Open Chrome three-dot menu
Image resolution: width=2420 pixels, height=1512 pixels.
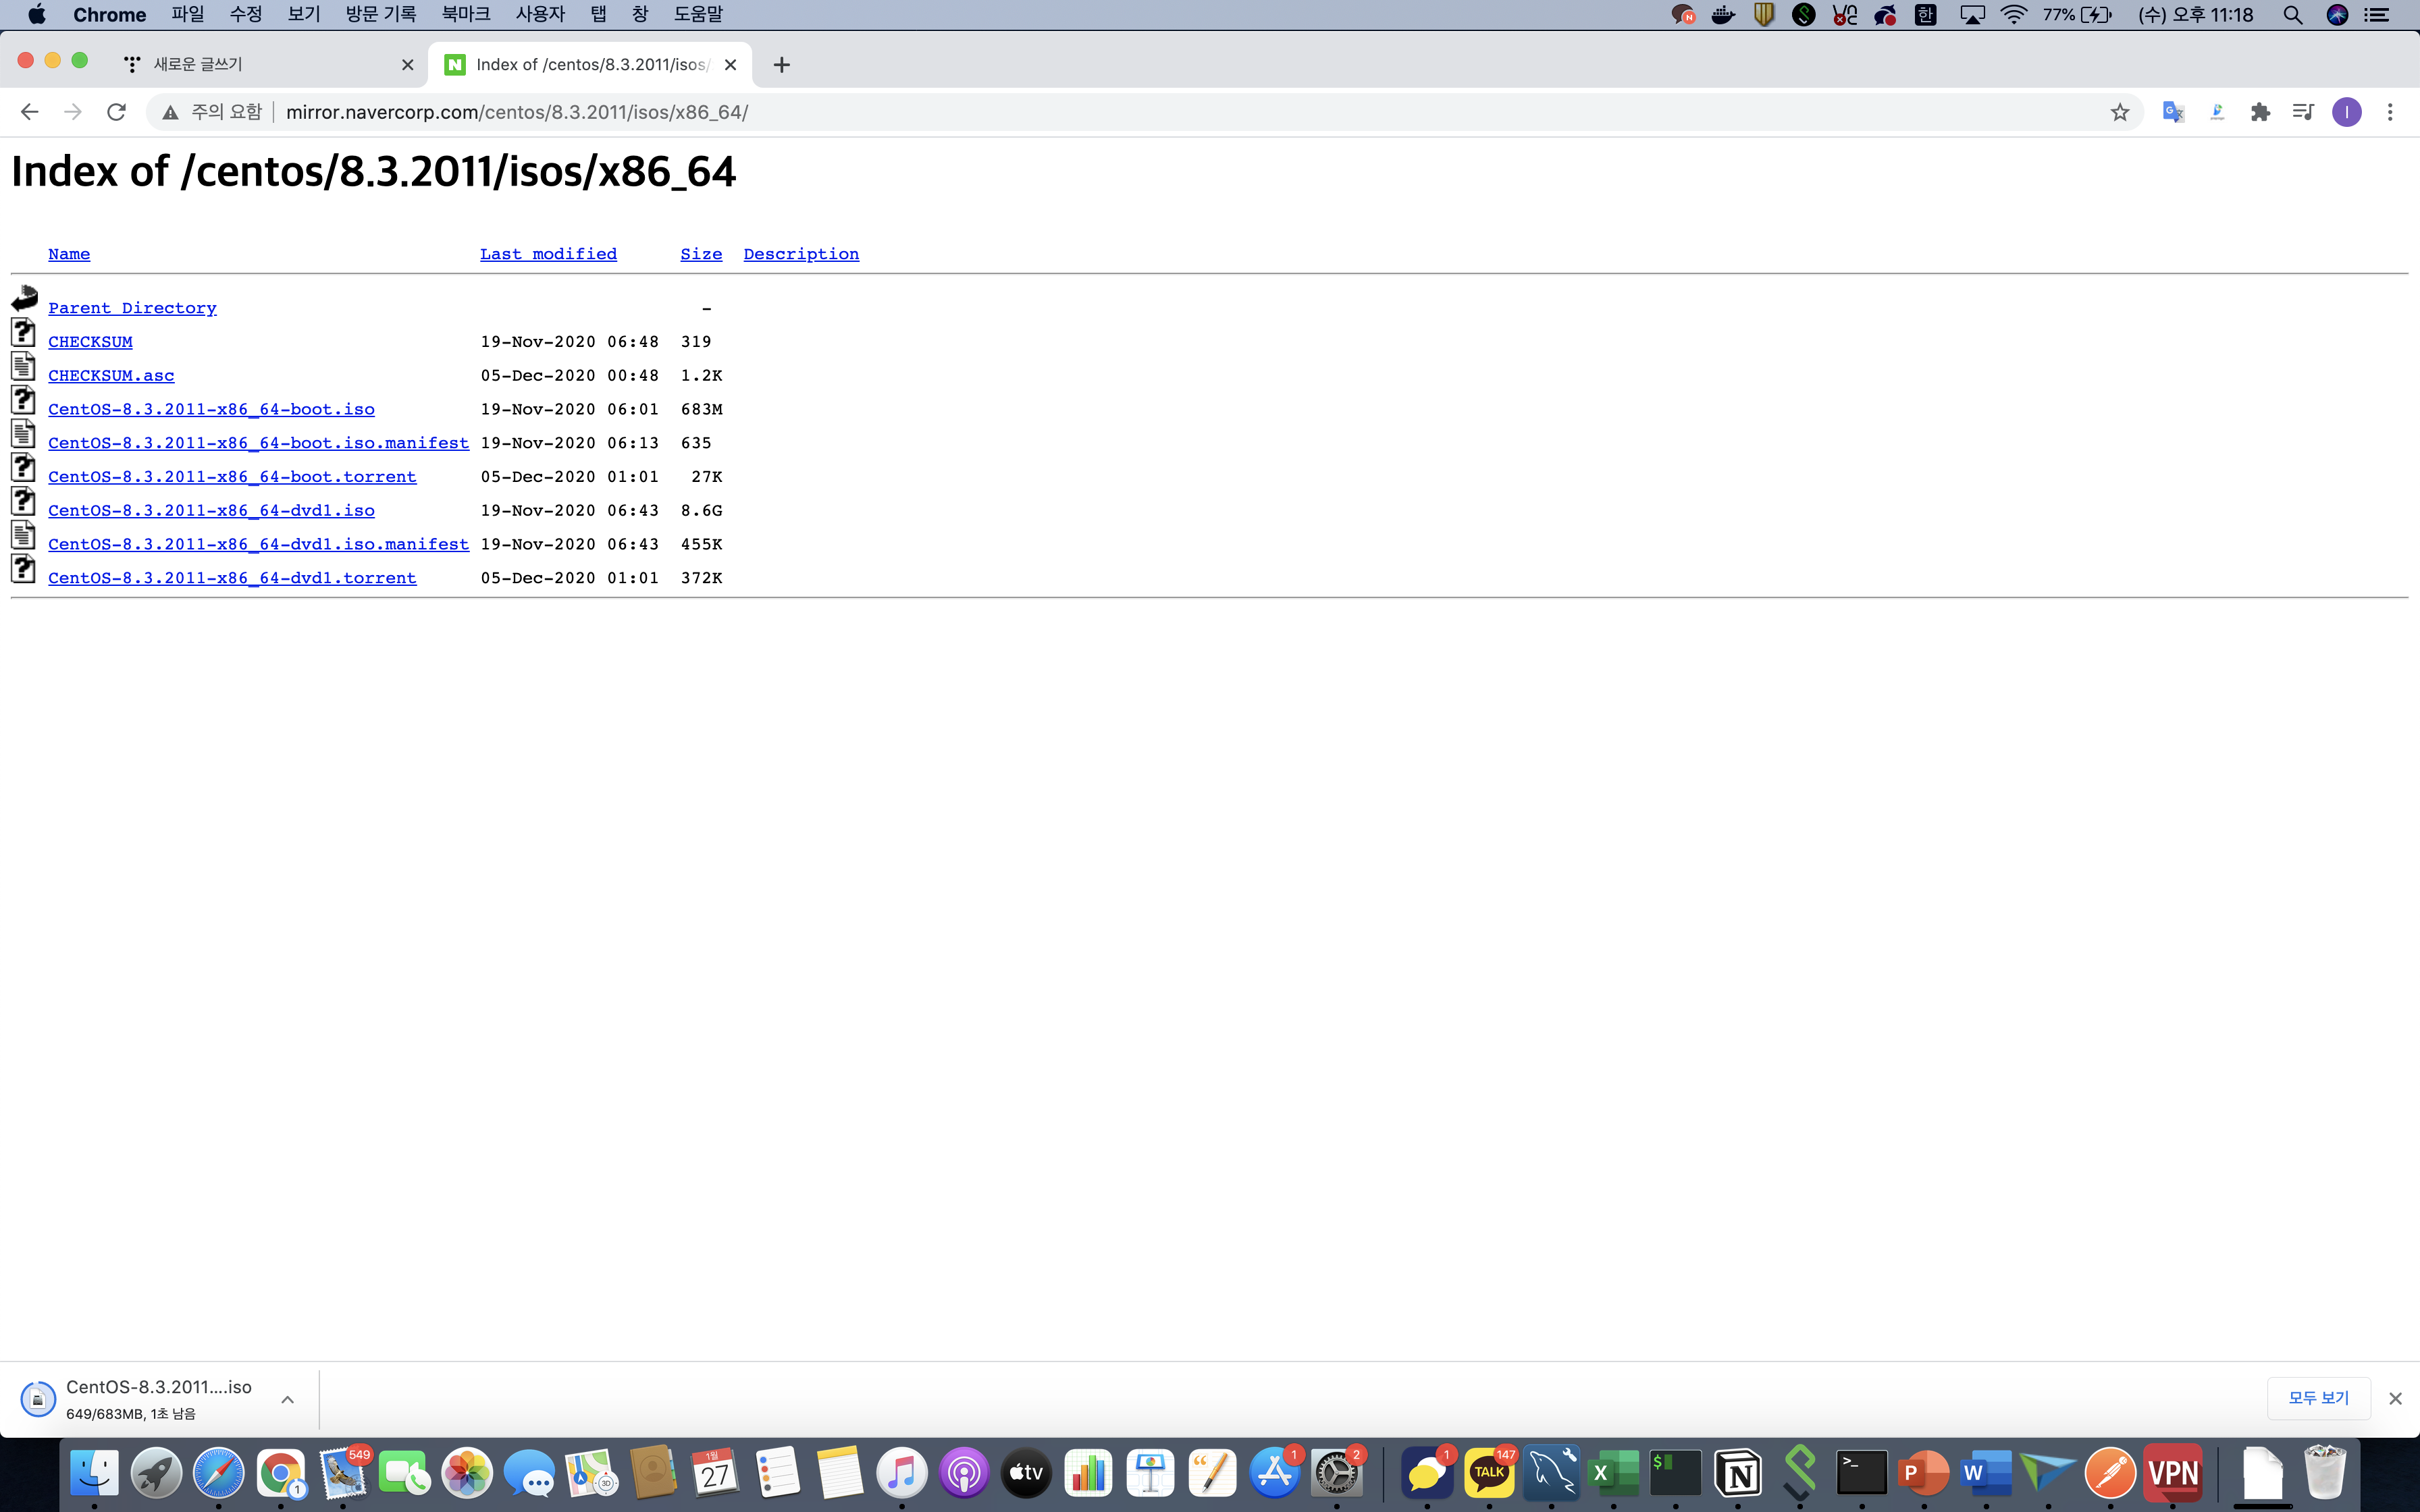2390,112
